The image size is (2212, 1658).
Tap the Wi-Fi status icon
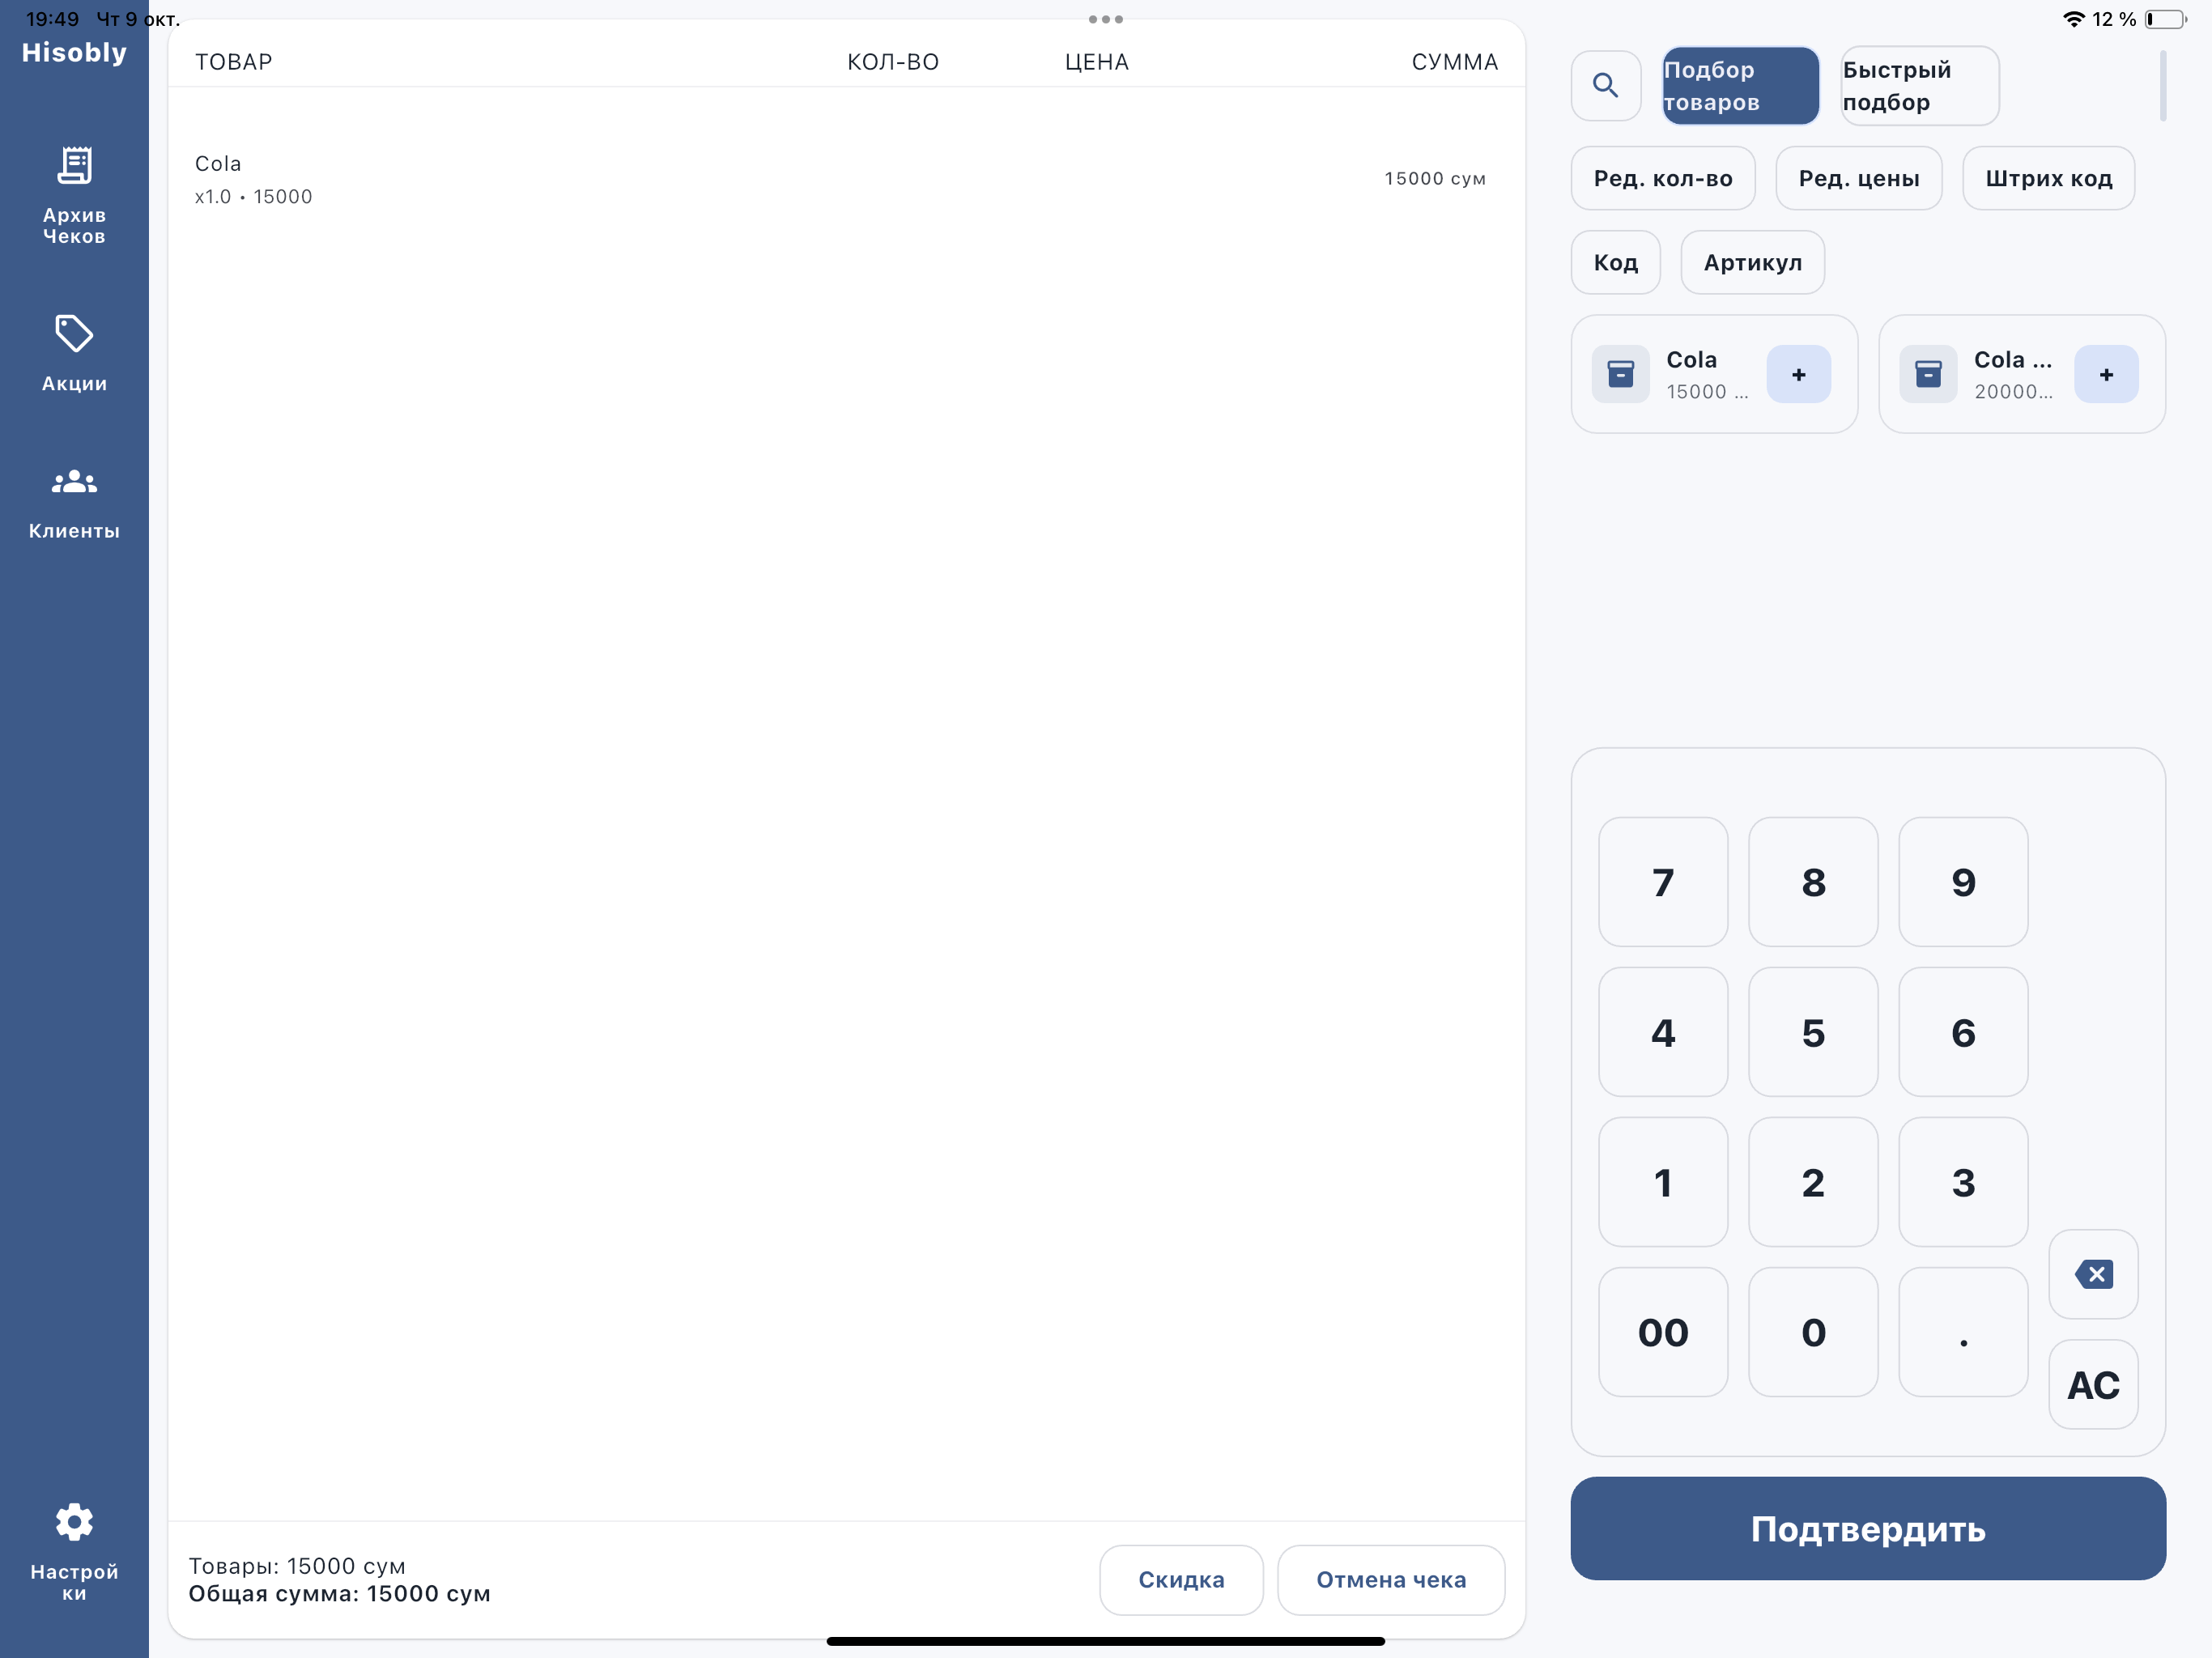pyautogui.click(x=2074, y=19)
